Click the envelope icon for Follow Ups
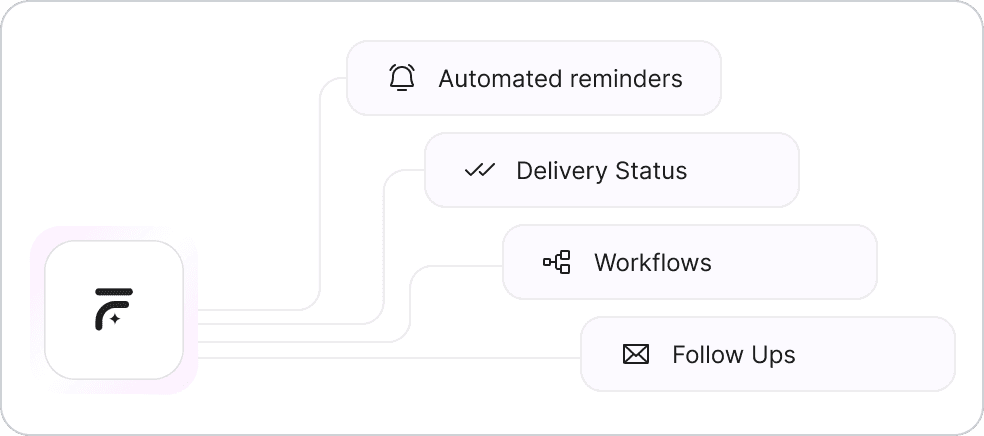Screen dimensions: 984x436 coord(636,354)
